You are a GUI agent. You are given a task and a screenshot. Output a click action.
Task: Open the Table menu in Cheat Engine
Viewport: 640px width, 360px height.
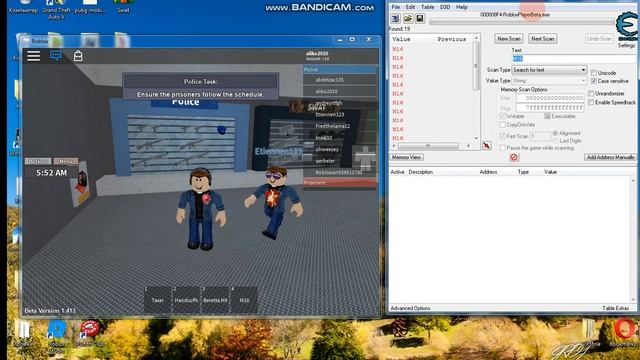427,7
